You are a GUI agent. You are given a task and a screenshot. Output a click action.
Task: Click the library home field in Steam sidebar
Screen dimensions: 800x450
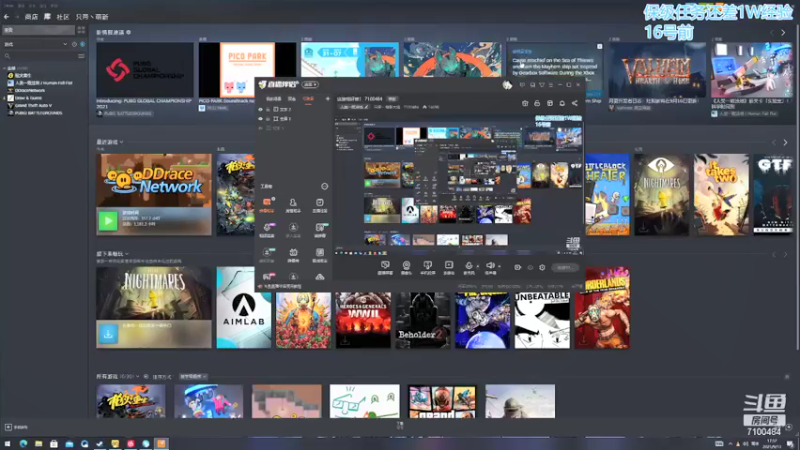tap(38, 30)
